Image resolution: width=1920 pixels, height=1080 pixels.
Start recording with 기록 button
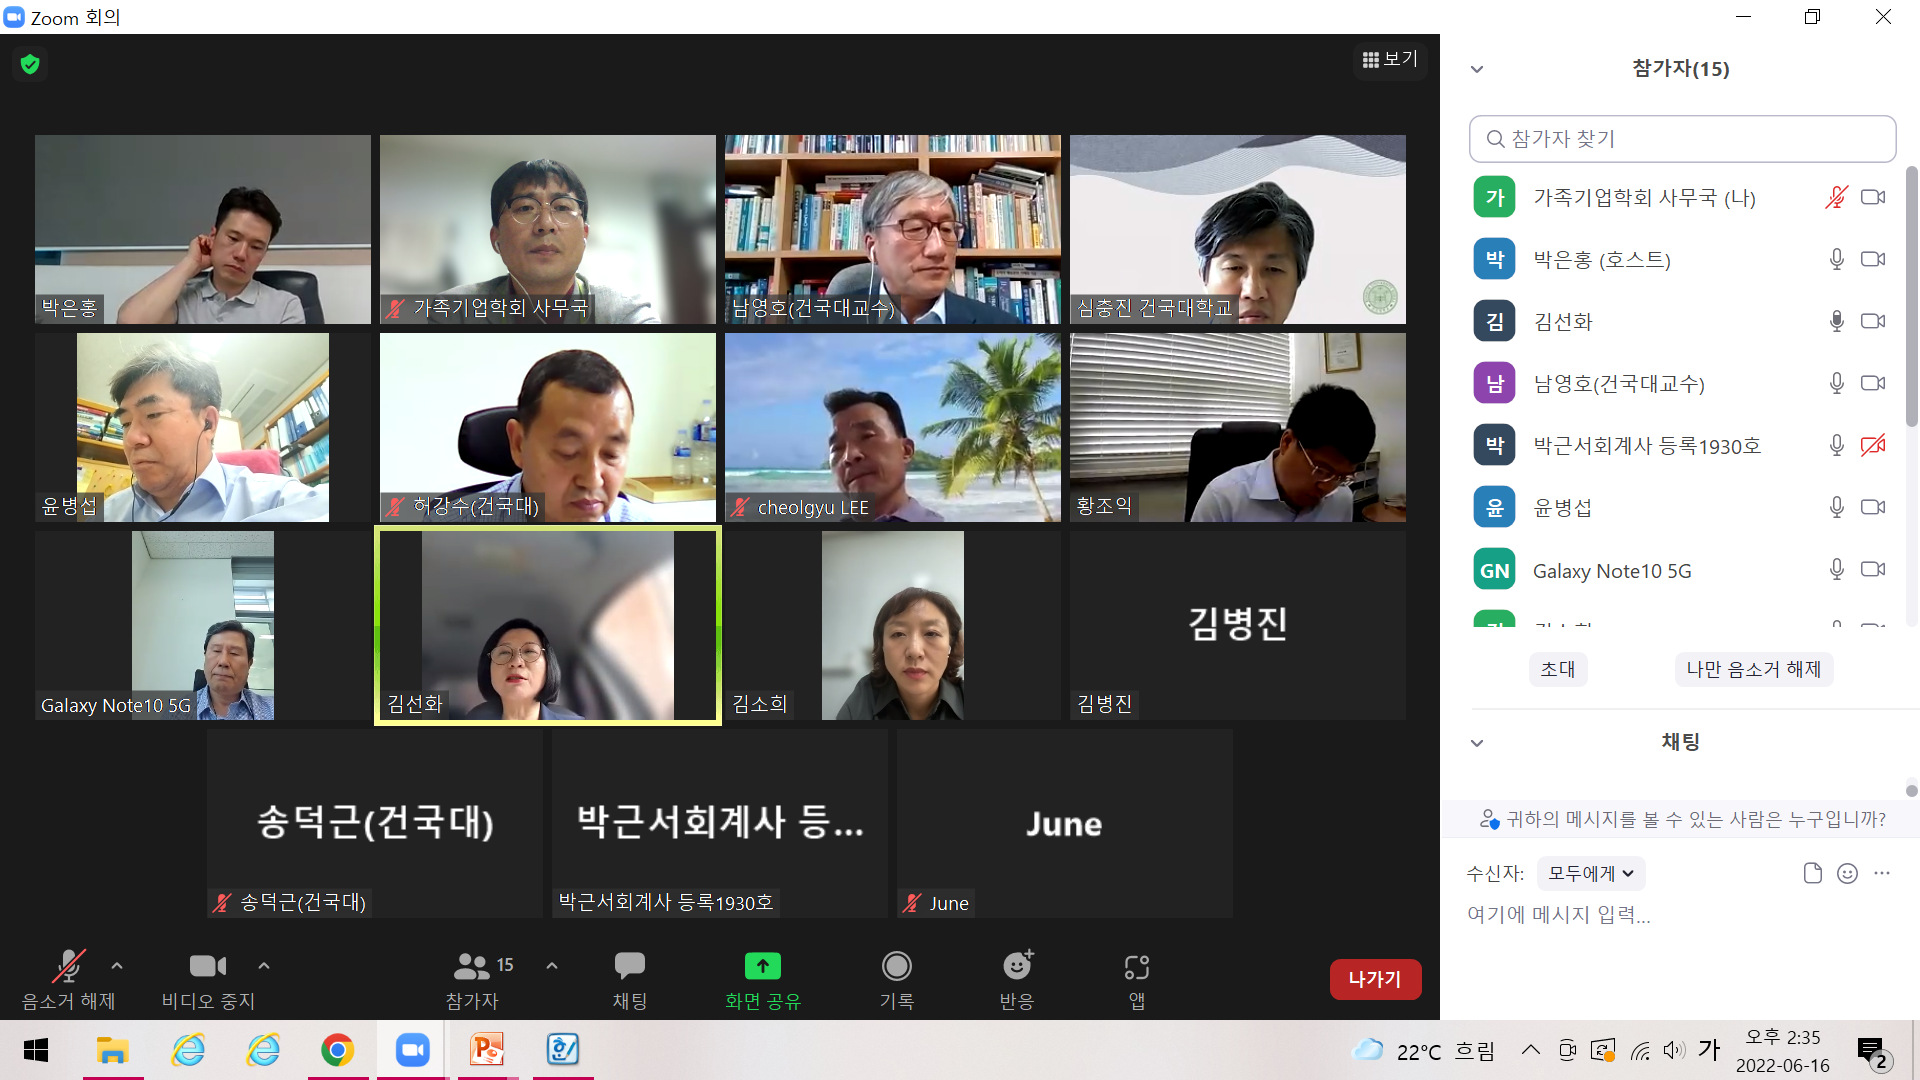897,980
